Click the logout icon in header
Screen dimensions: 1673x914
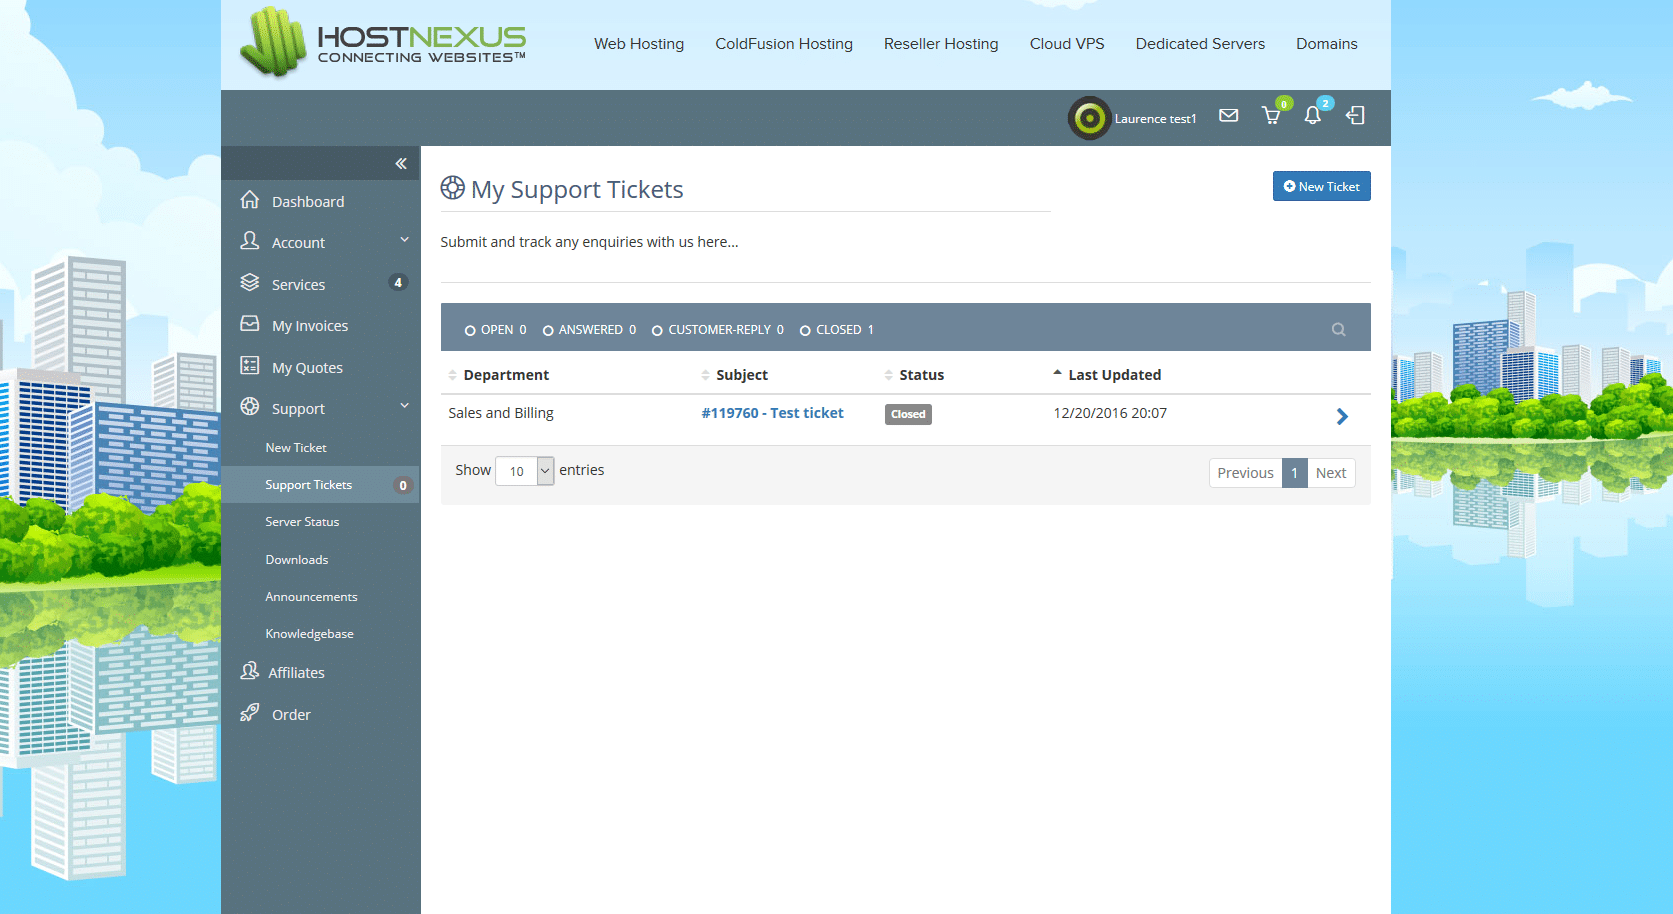[1355, 116]
